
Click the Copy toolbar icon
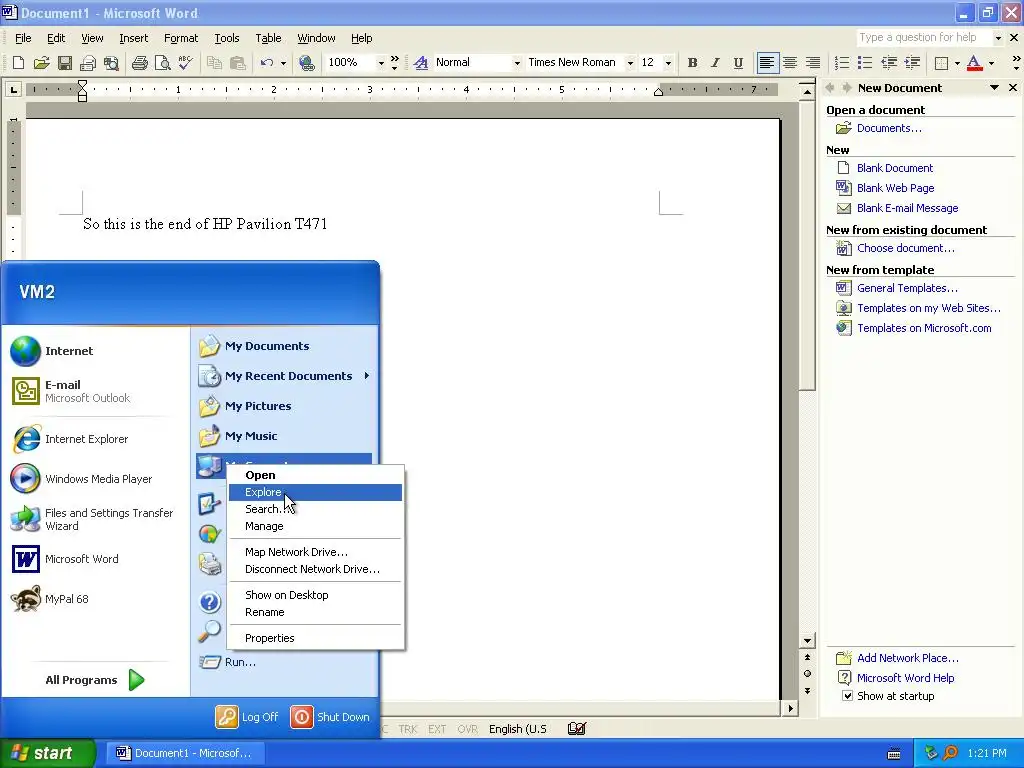point(214,63)
